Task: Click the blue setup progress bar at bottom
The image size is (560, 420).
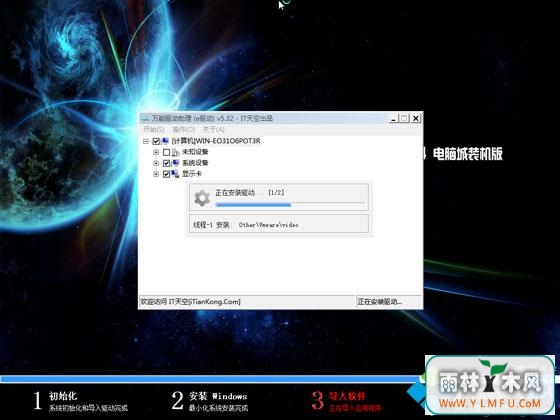Action: (x=211, y=379)
